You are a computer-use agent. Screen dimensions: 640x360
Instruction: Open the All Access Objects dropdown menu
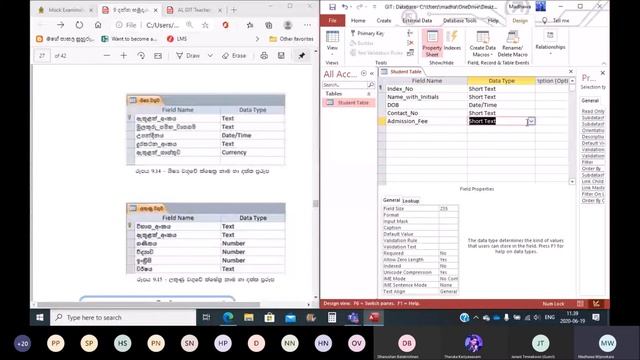point(363,73)
